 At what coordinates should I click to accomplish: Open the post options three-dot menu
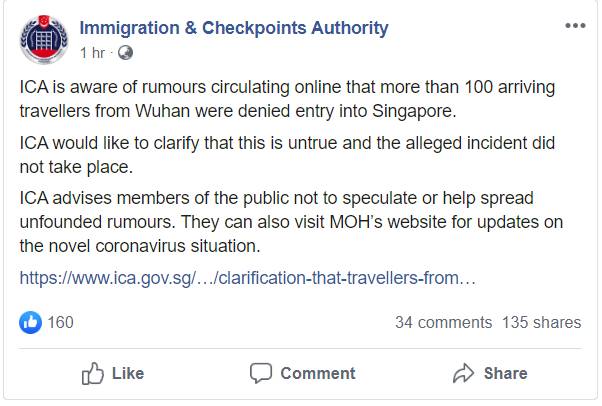pos(574,27)
